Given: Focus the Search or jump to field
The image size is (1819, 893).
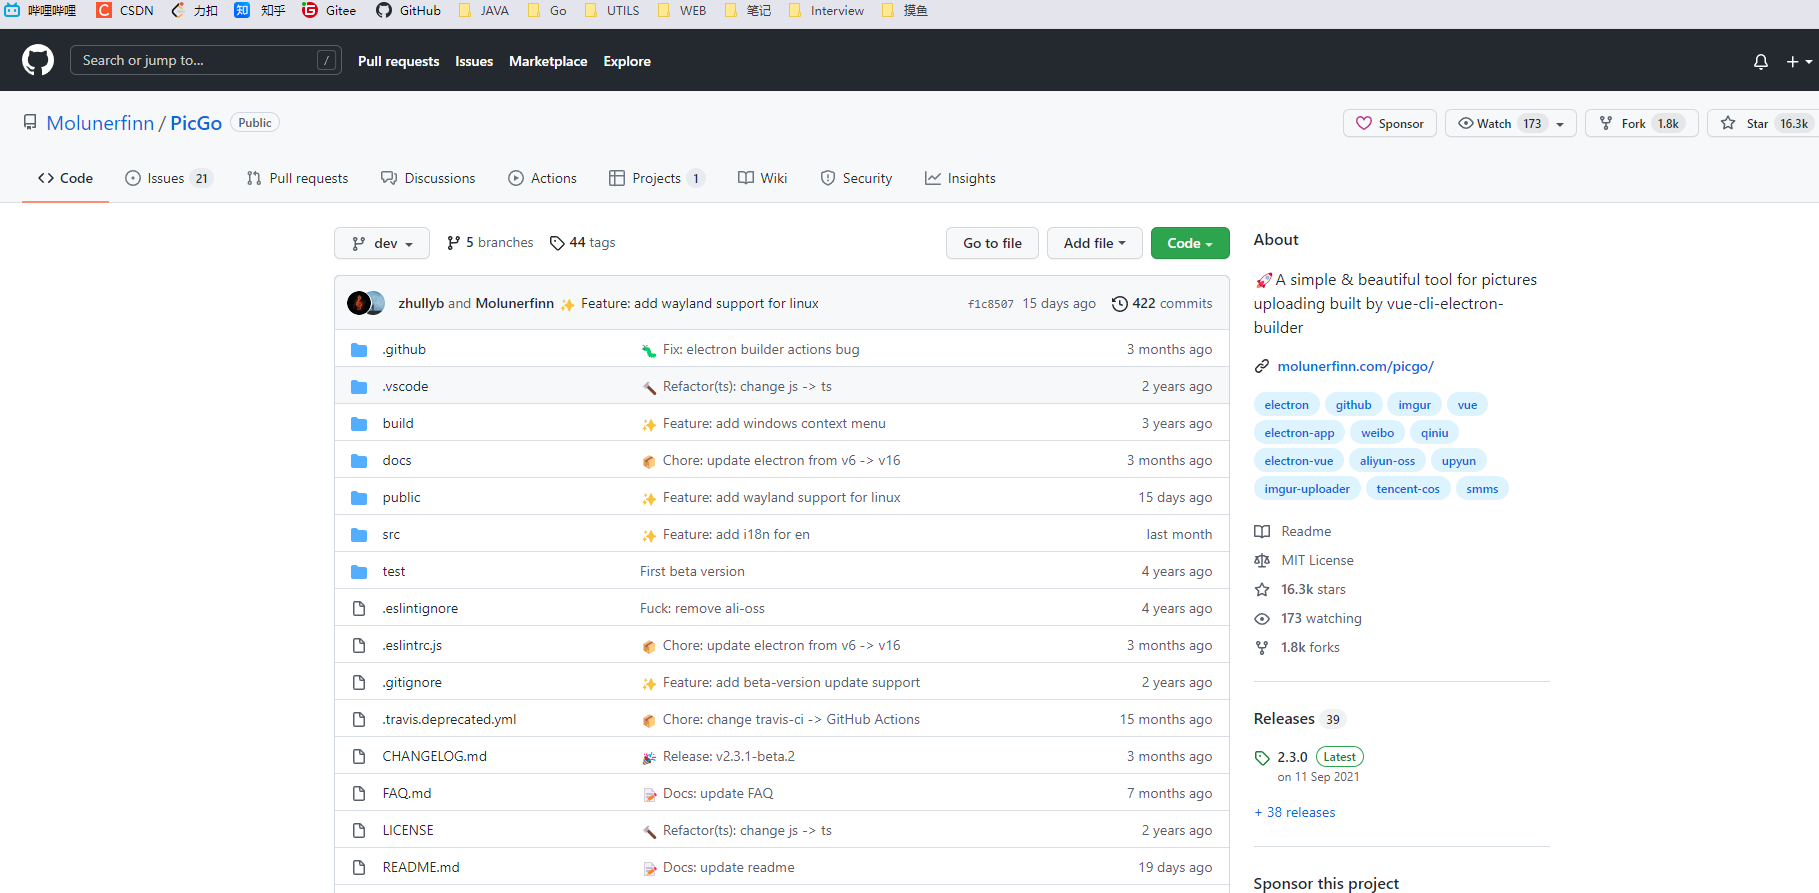Looking at the screenshot, I should (206, 60).
